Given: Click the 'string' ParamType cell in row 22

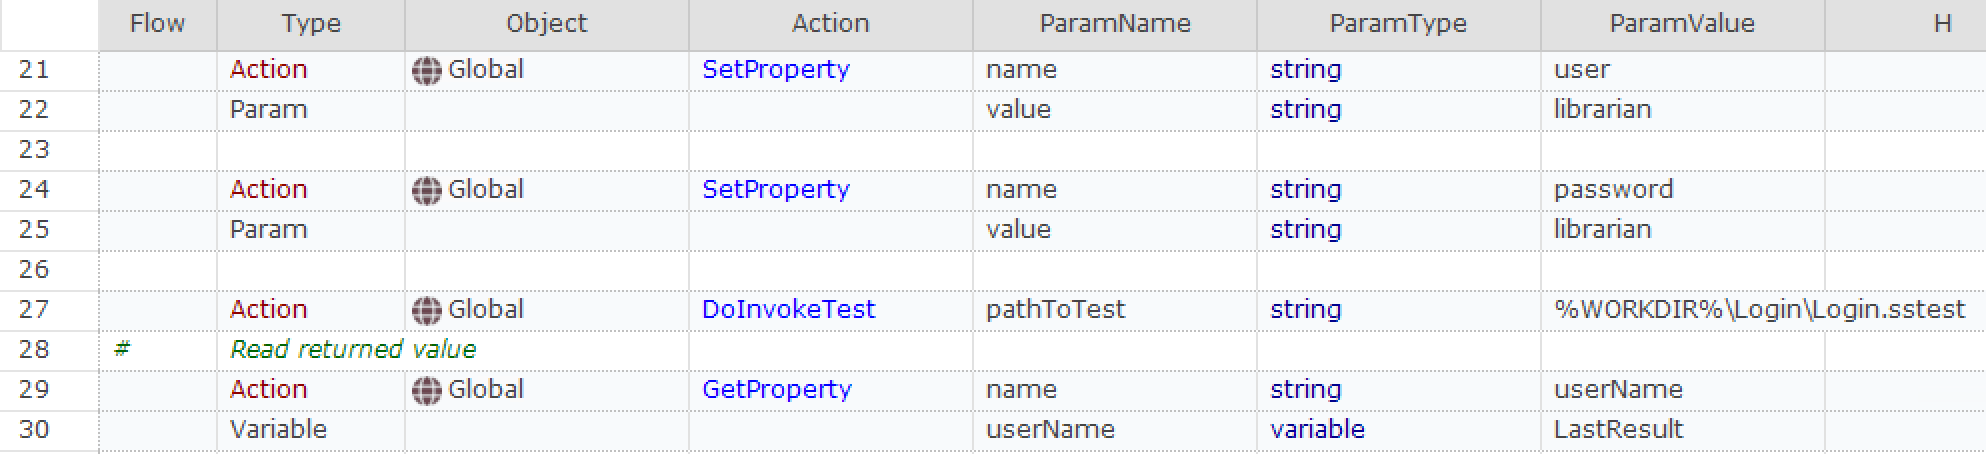Looking at the screenshot, I should point(1305,110).
